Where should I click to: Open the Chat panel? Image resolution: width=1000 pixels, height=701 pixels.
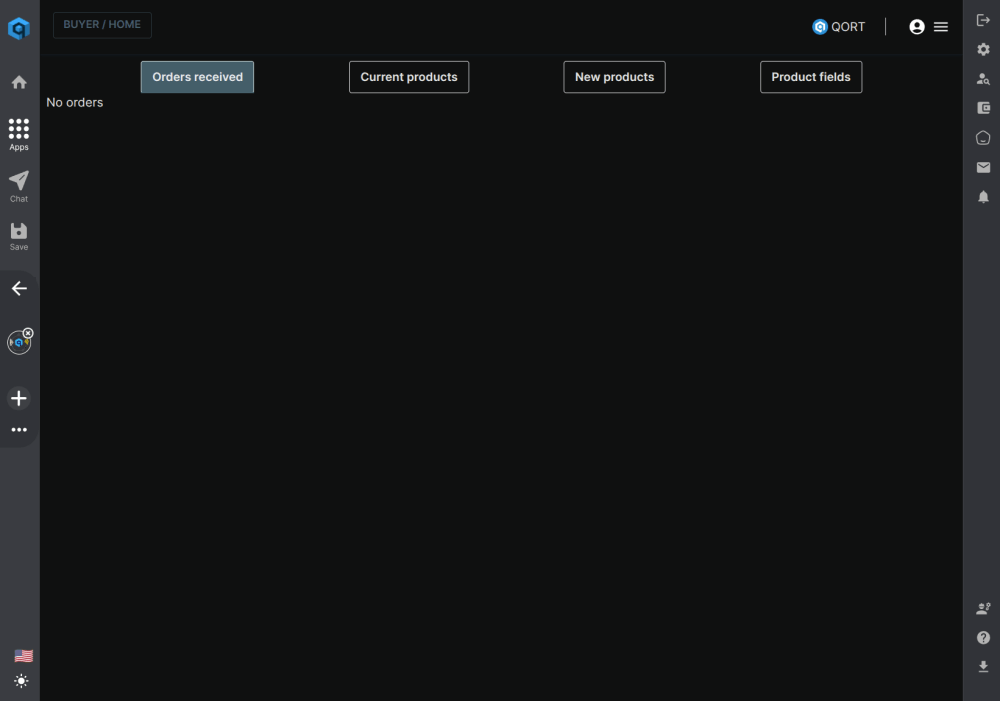[19, 185]
